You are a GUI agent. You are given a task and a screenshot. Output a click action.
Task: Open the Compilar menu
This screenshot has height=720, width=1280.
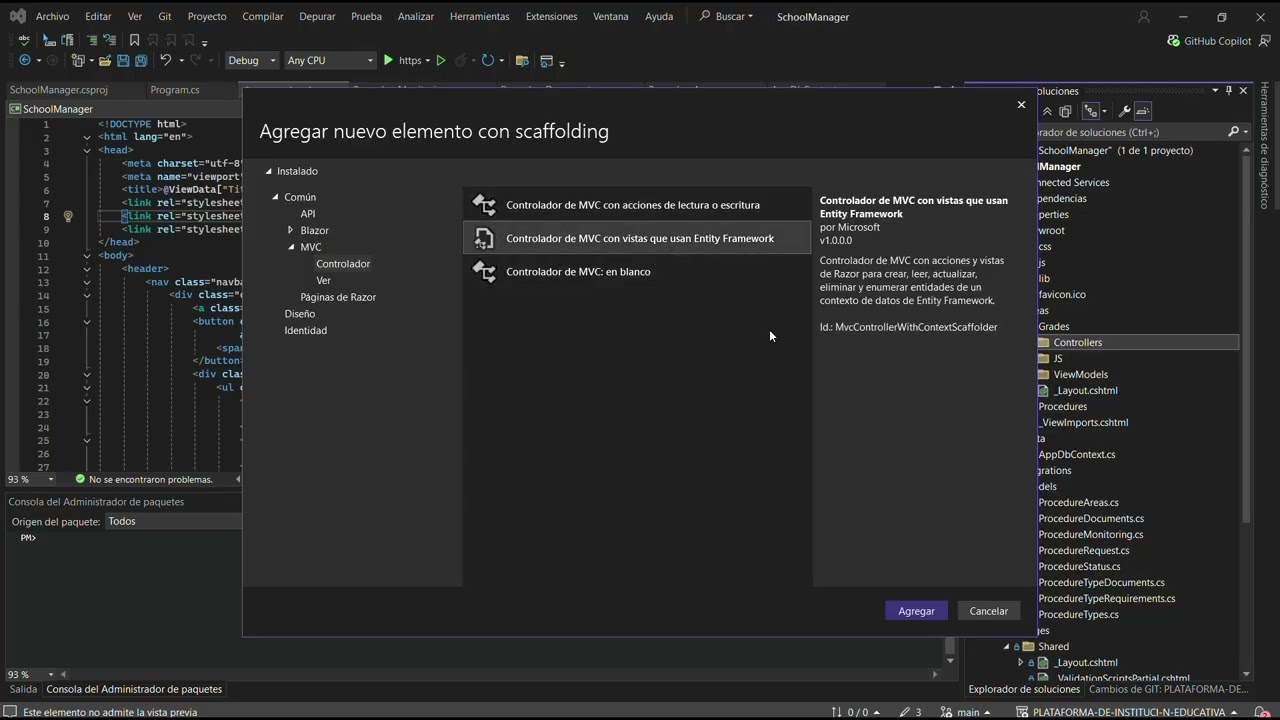point(263,17)
